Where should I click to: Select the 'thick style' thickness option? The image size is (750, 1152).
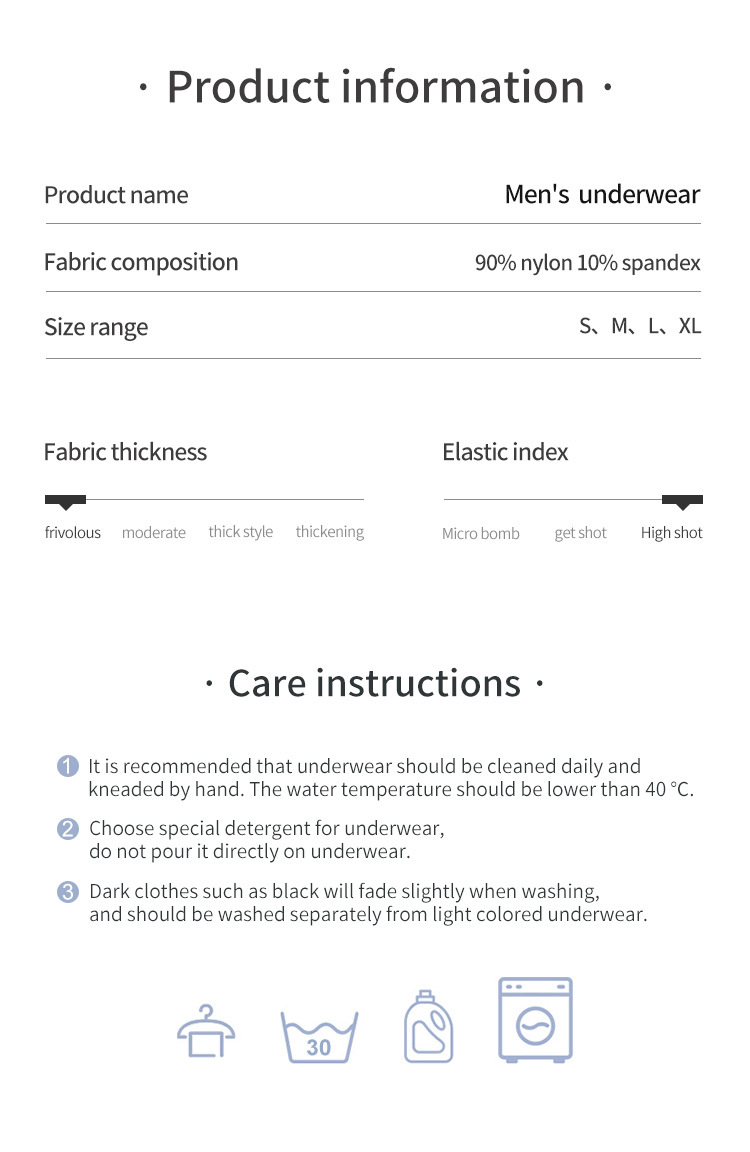pos(240,532)
